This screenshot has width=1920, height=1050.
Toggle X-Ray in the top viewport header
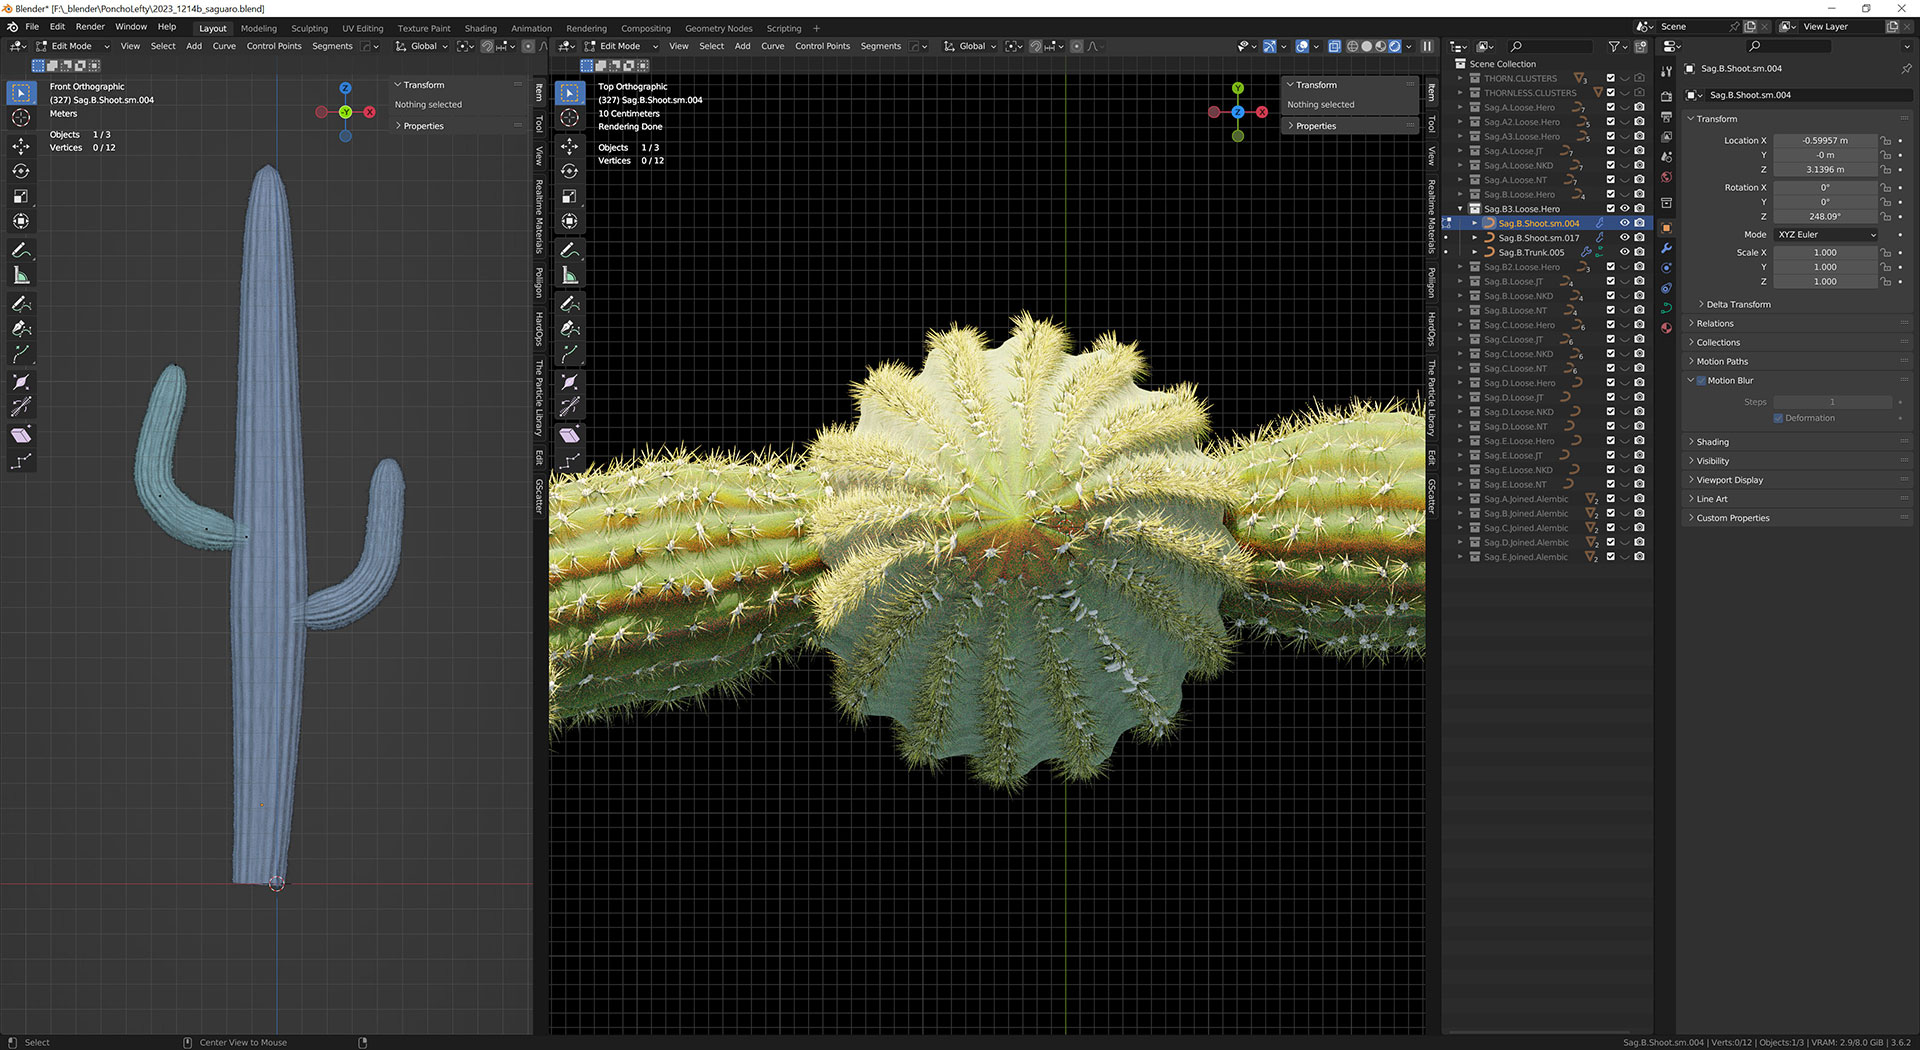[1334, 46]
